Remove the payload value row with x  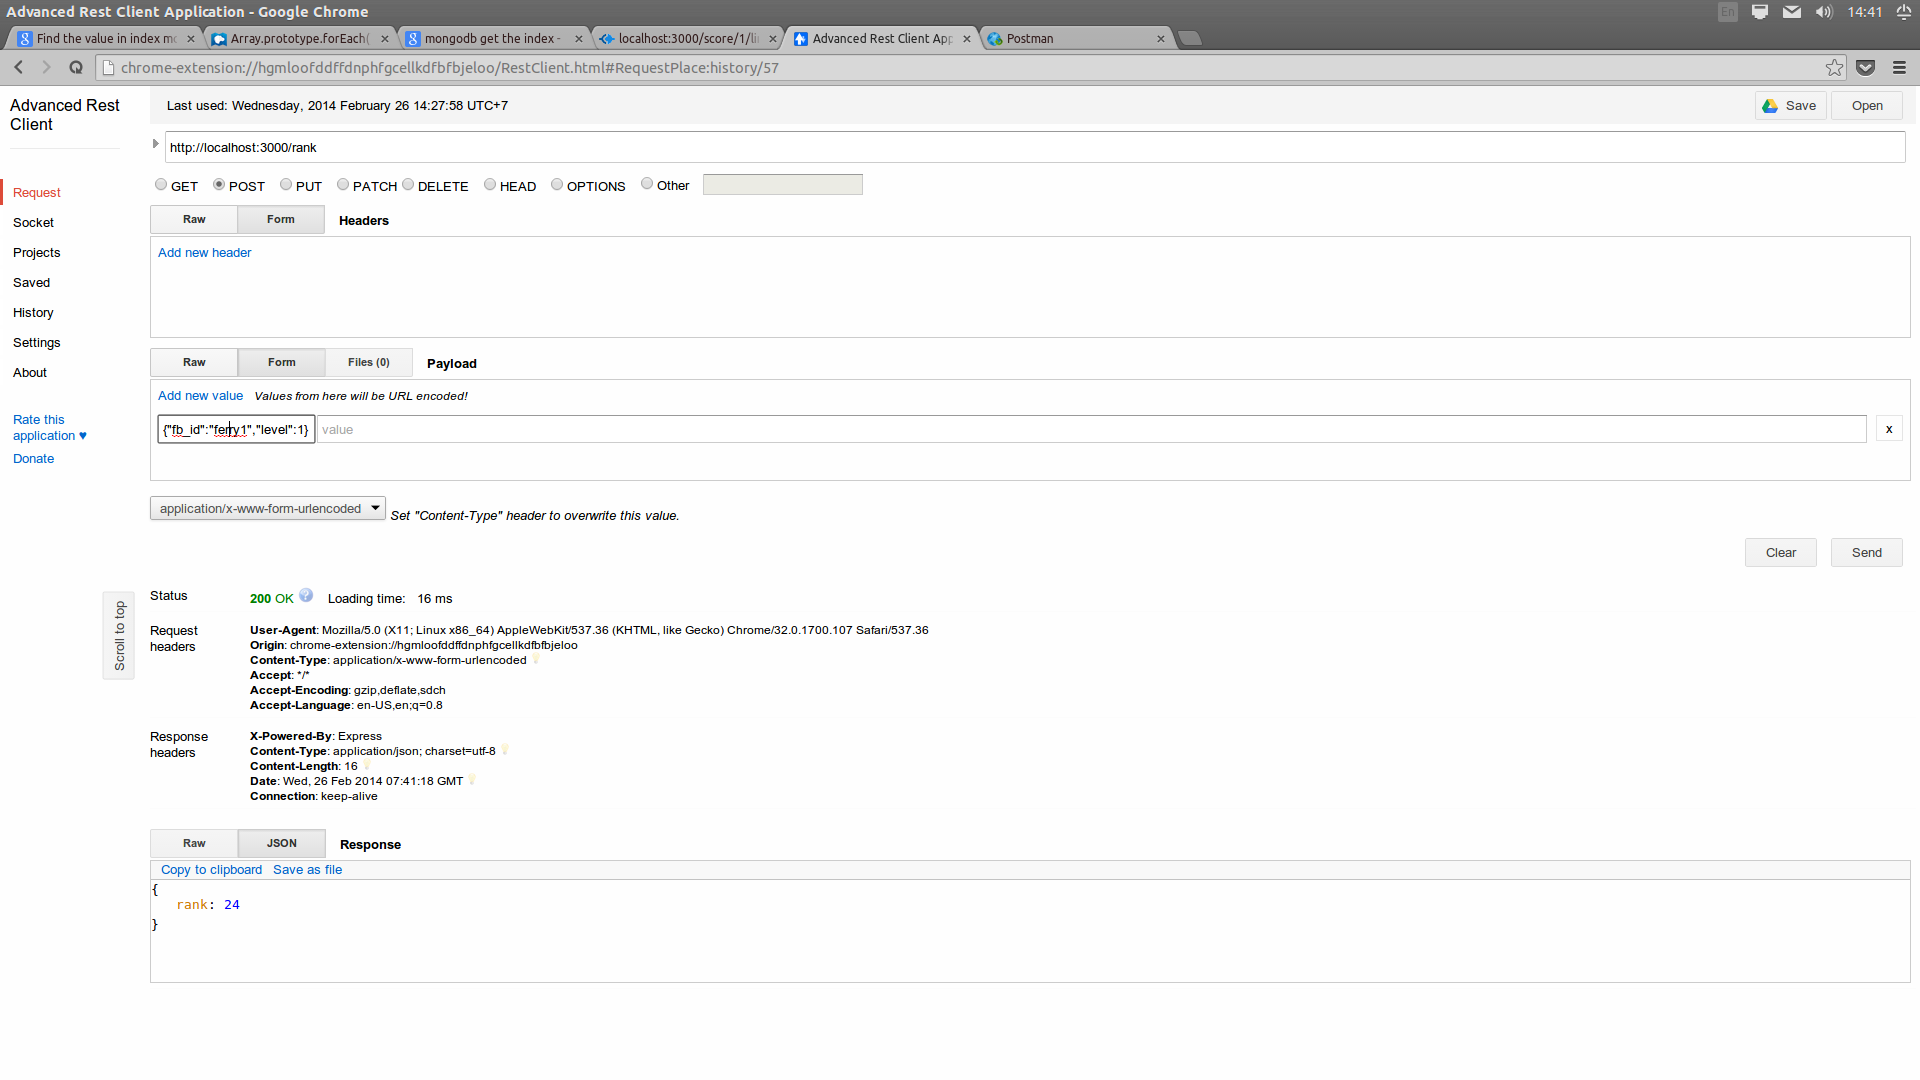1889,429
